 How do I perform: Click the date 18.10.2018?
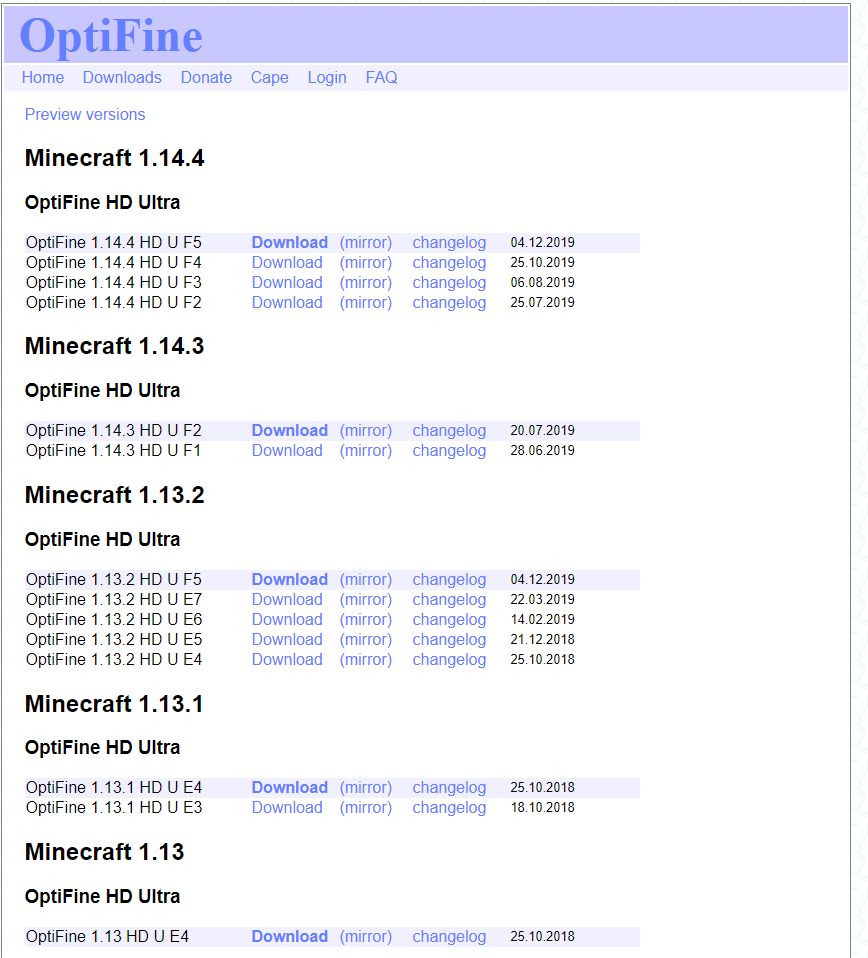pos(542,808)
